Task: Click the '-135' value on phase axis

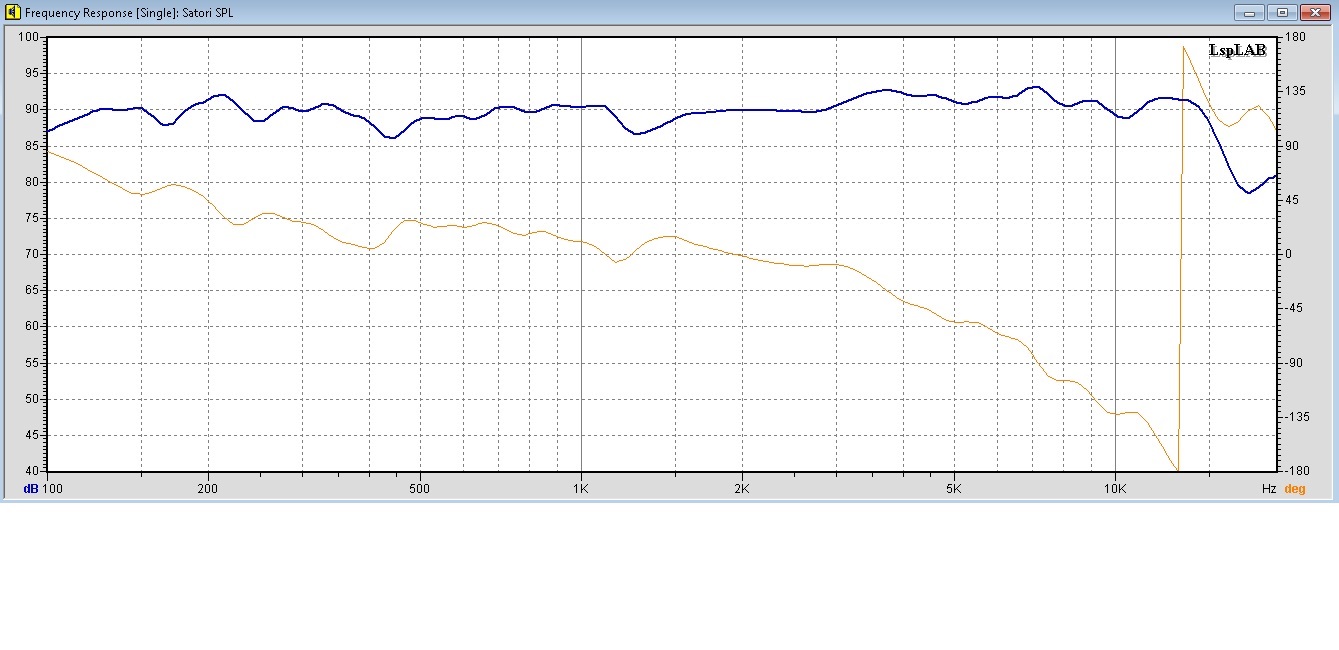Action: coord(1297,417)
